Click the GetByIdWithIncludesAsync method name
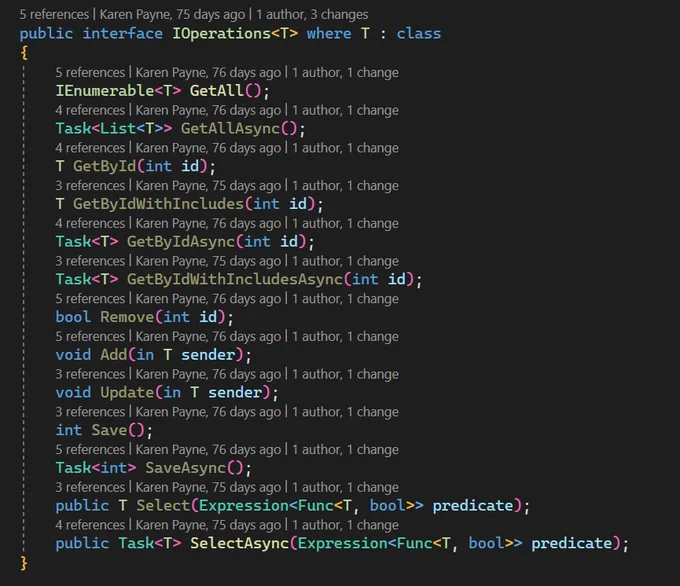Screen dimensions: 680x586 tap(235, 279)
